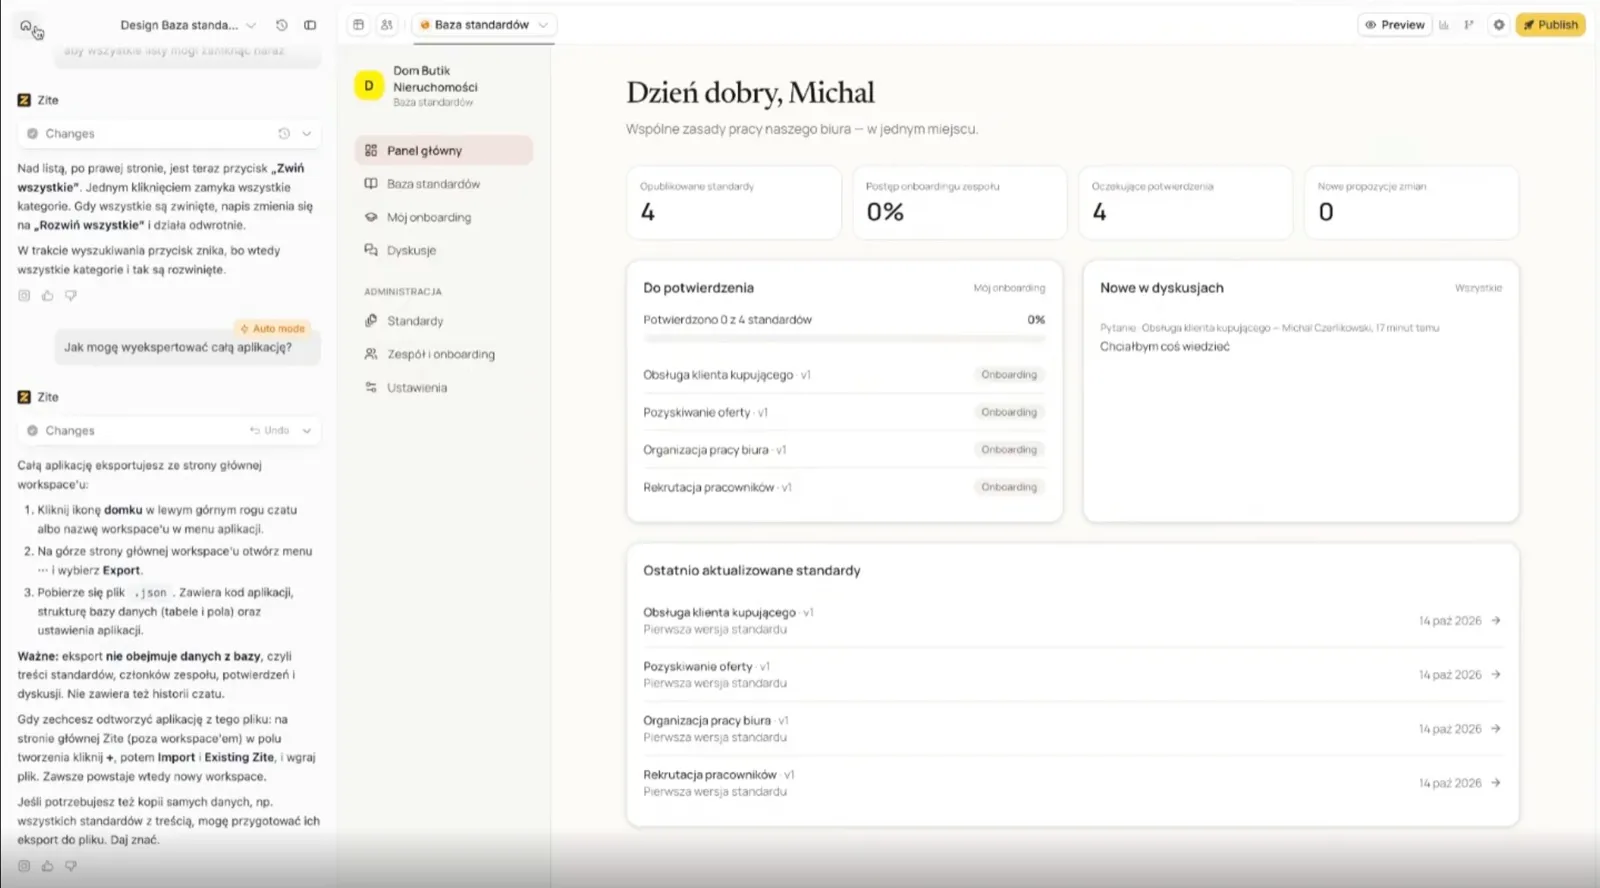Open app settings gear icon
This screenshot has width=1600, height=888.
(x=1498, y=25)
